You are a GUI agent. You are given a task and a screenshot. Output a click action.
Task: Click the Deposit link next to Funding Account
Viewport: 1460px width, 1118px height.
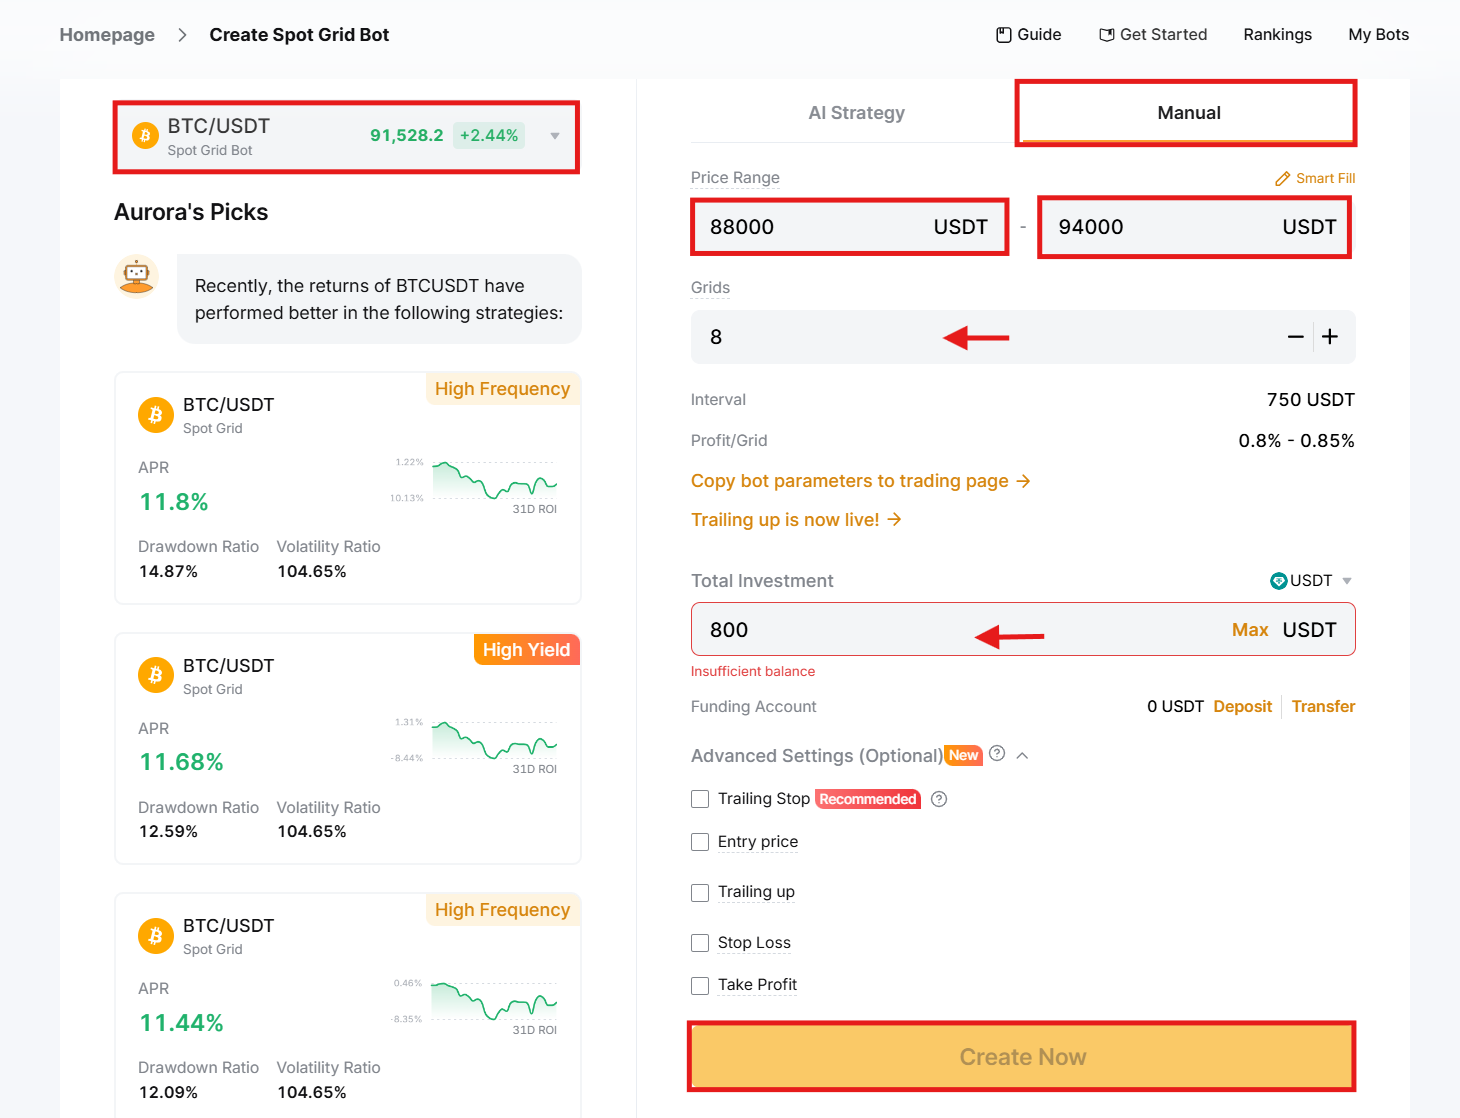click(1242, 706)
